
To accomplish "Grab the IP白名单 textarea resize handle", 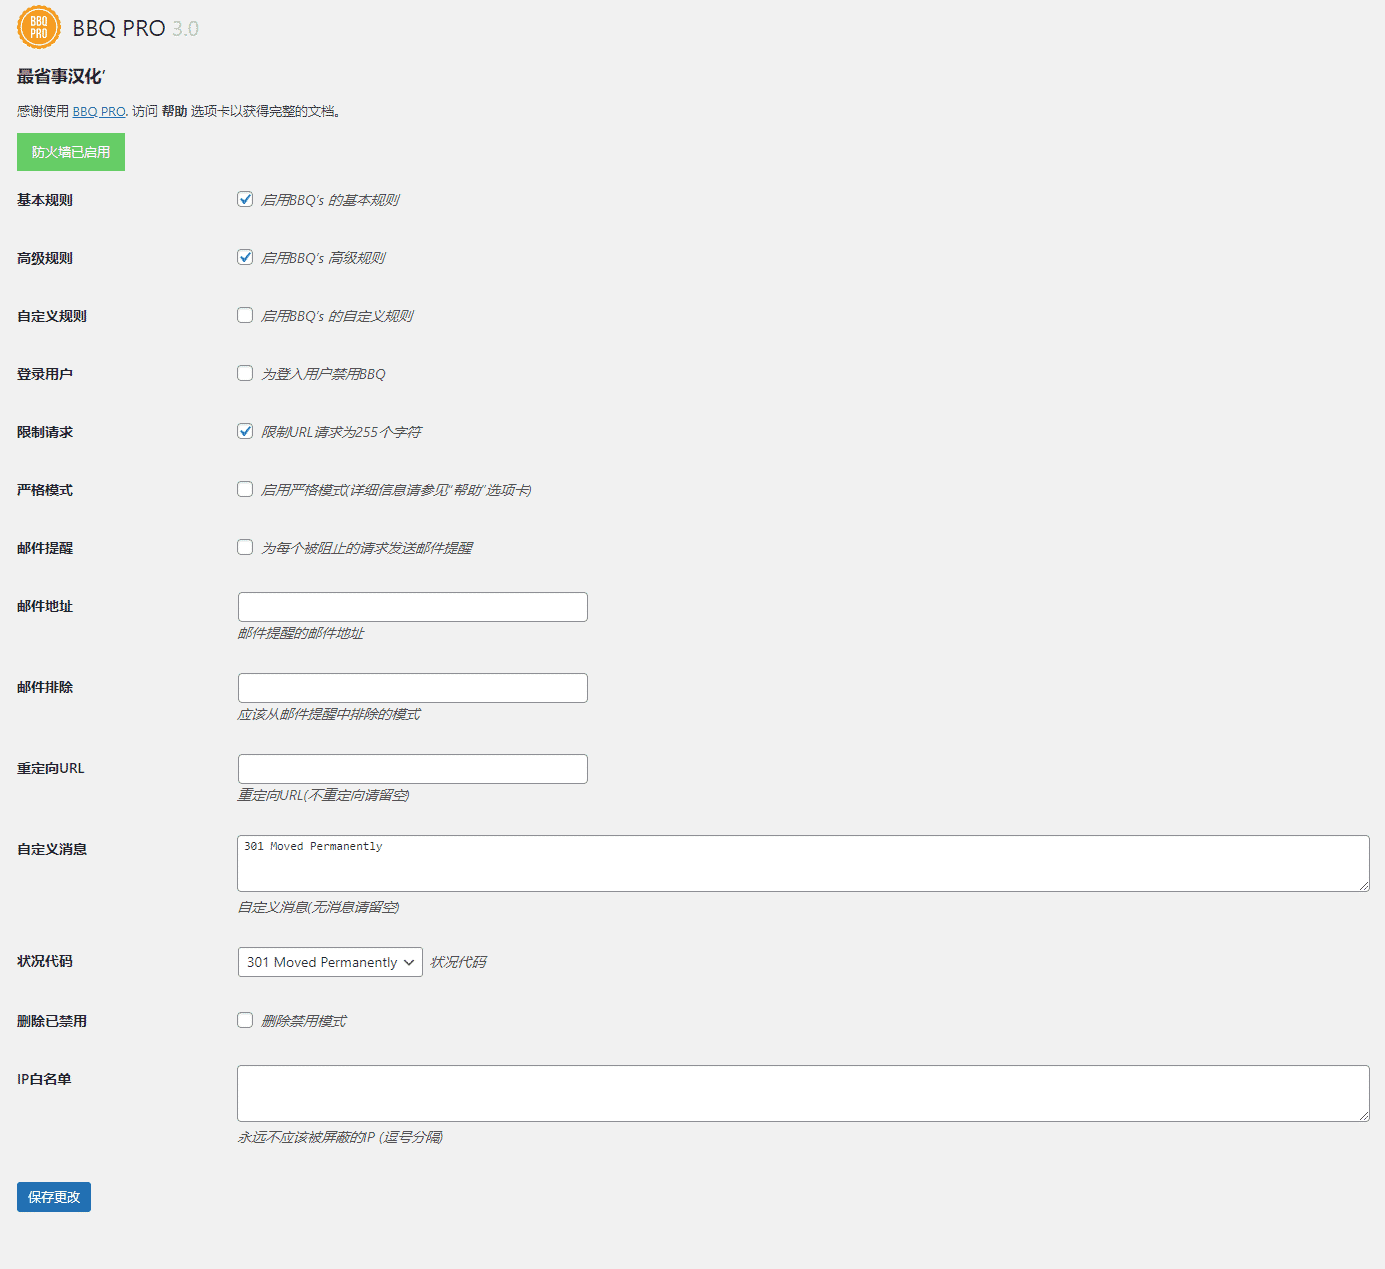I will (1364, 1116).
